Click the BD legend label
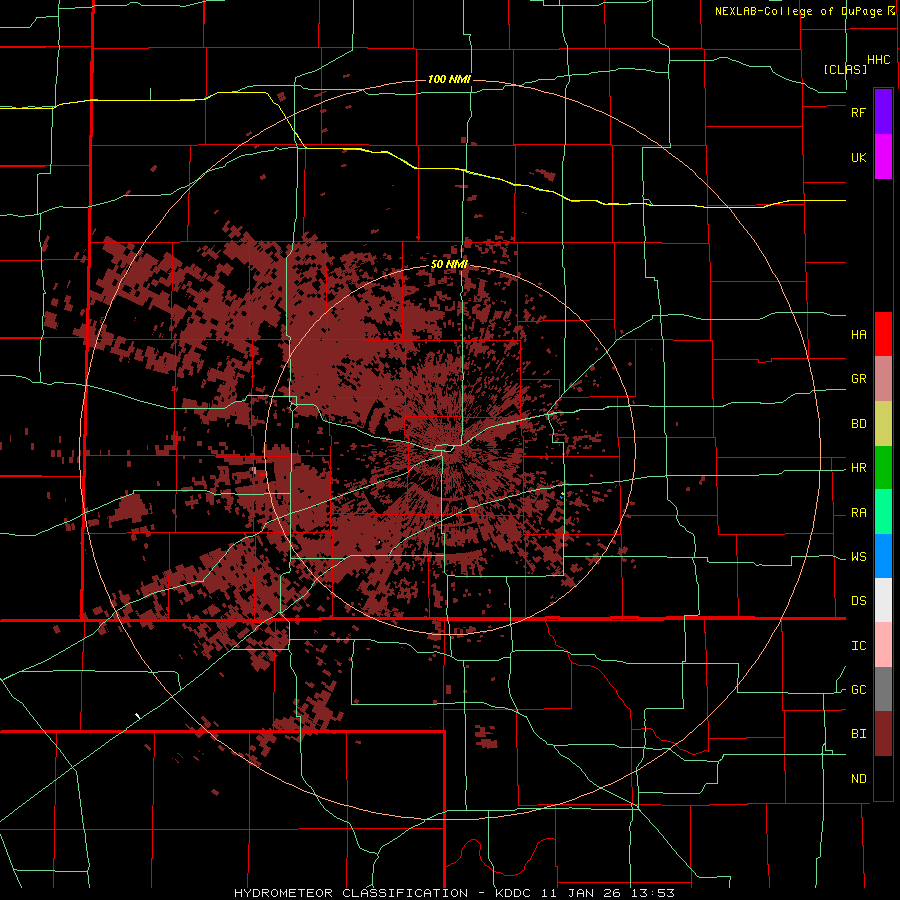The width and height of the screenshot is (900, 900). [x=858, y=423]
